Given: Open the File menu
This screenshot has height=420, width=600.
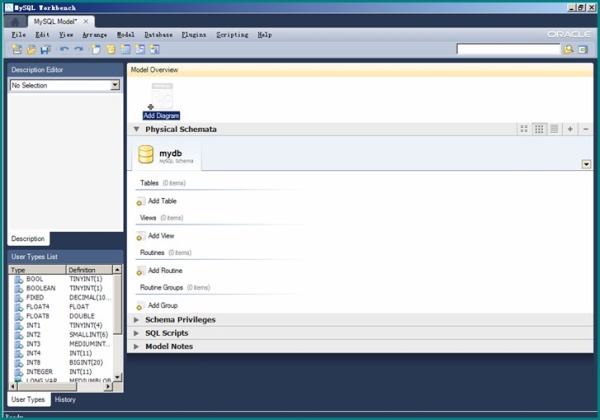Looking at the screenshot, I should (x=18, y=35).
